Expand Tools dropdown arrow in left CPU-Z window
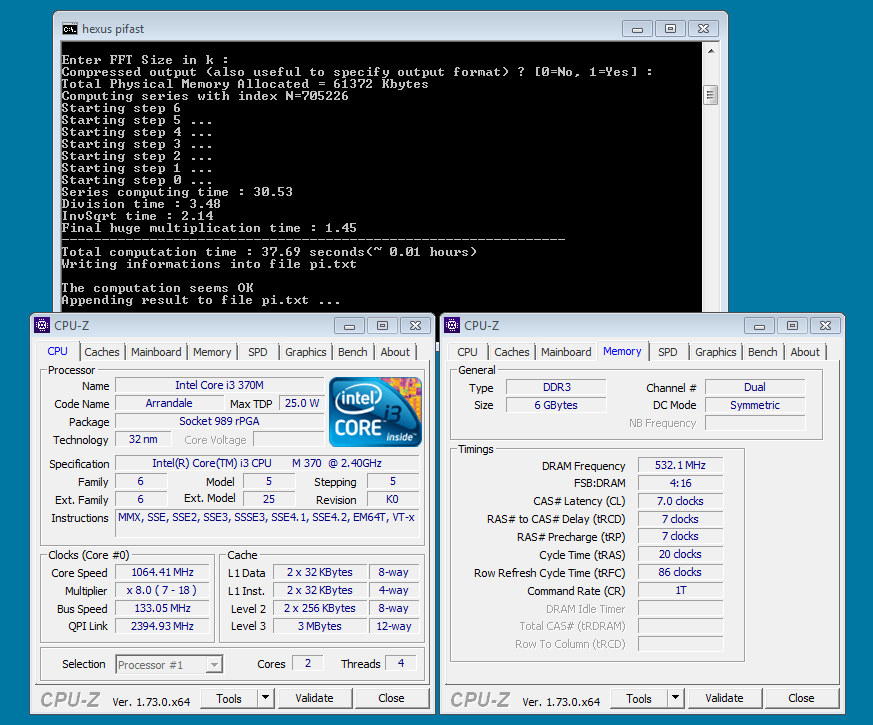The image size is (873, 725). tap(266, 698)
